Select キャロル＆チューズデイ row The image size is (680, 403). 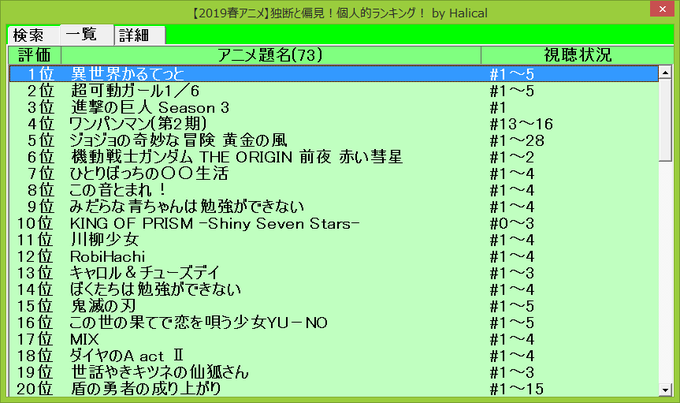click(333, 273)
